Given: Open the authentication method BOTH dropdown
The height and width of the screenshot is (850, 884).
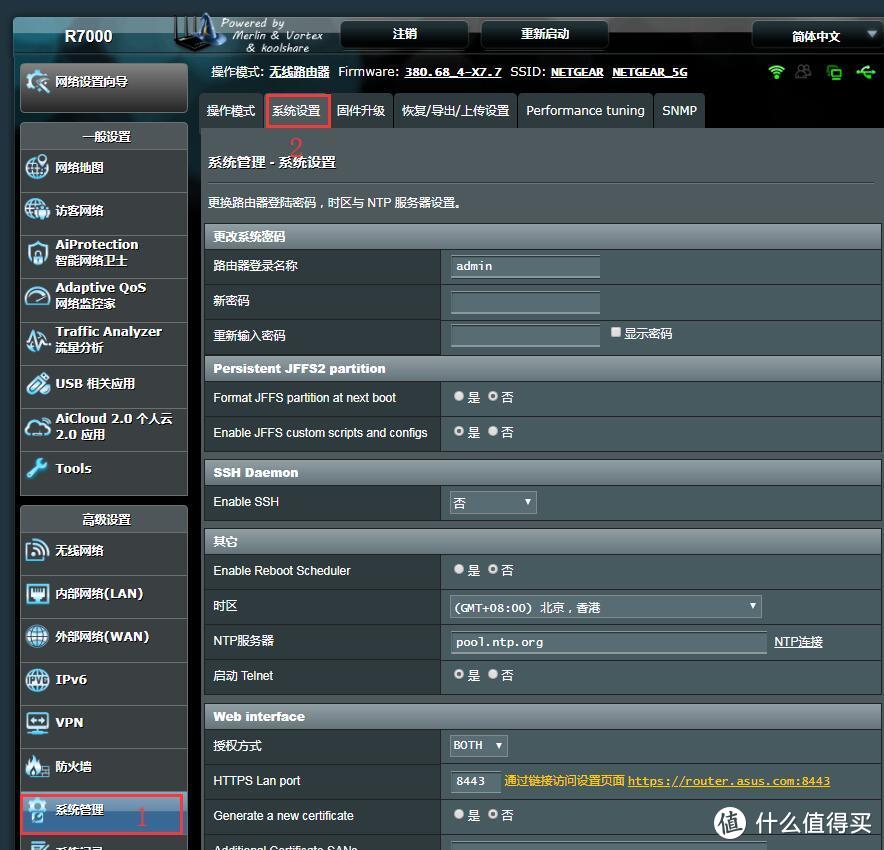Looking at the screenshot, I should (479, 746).
